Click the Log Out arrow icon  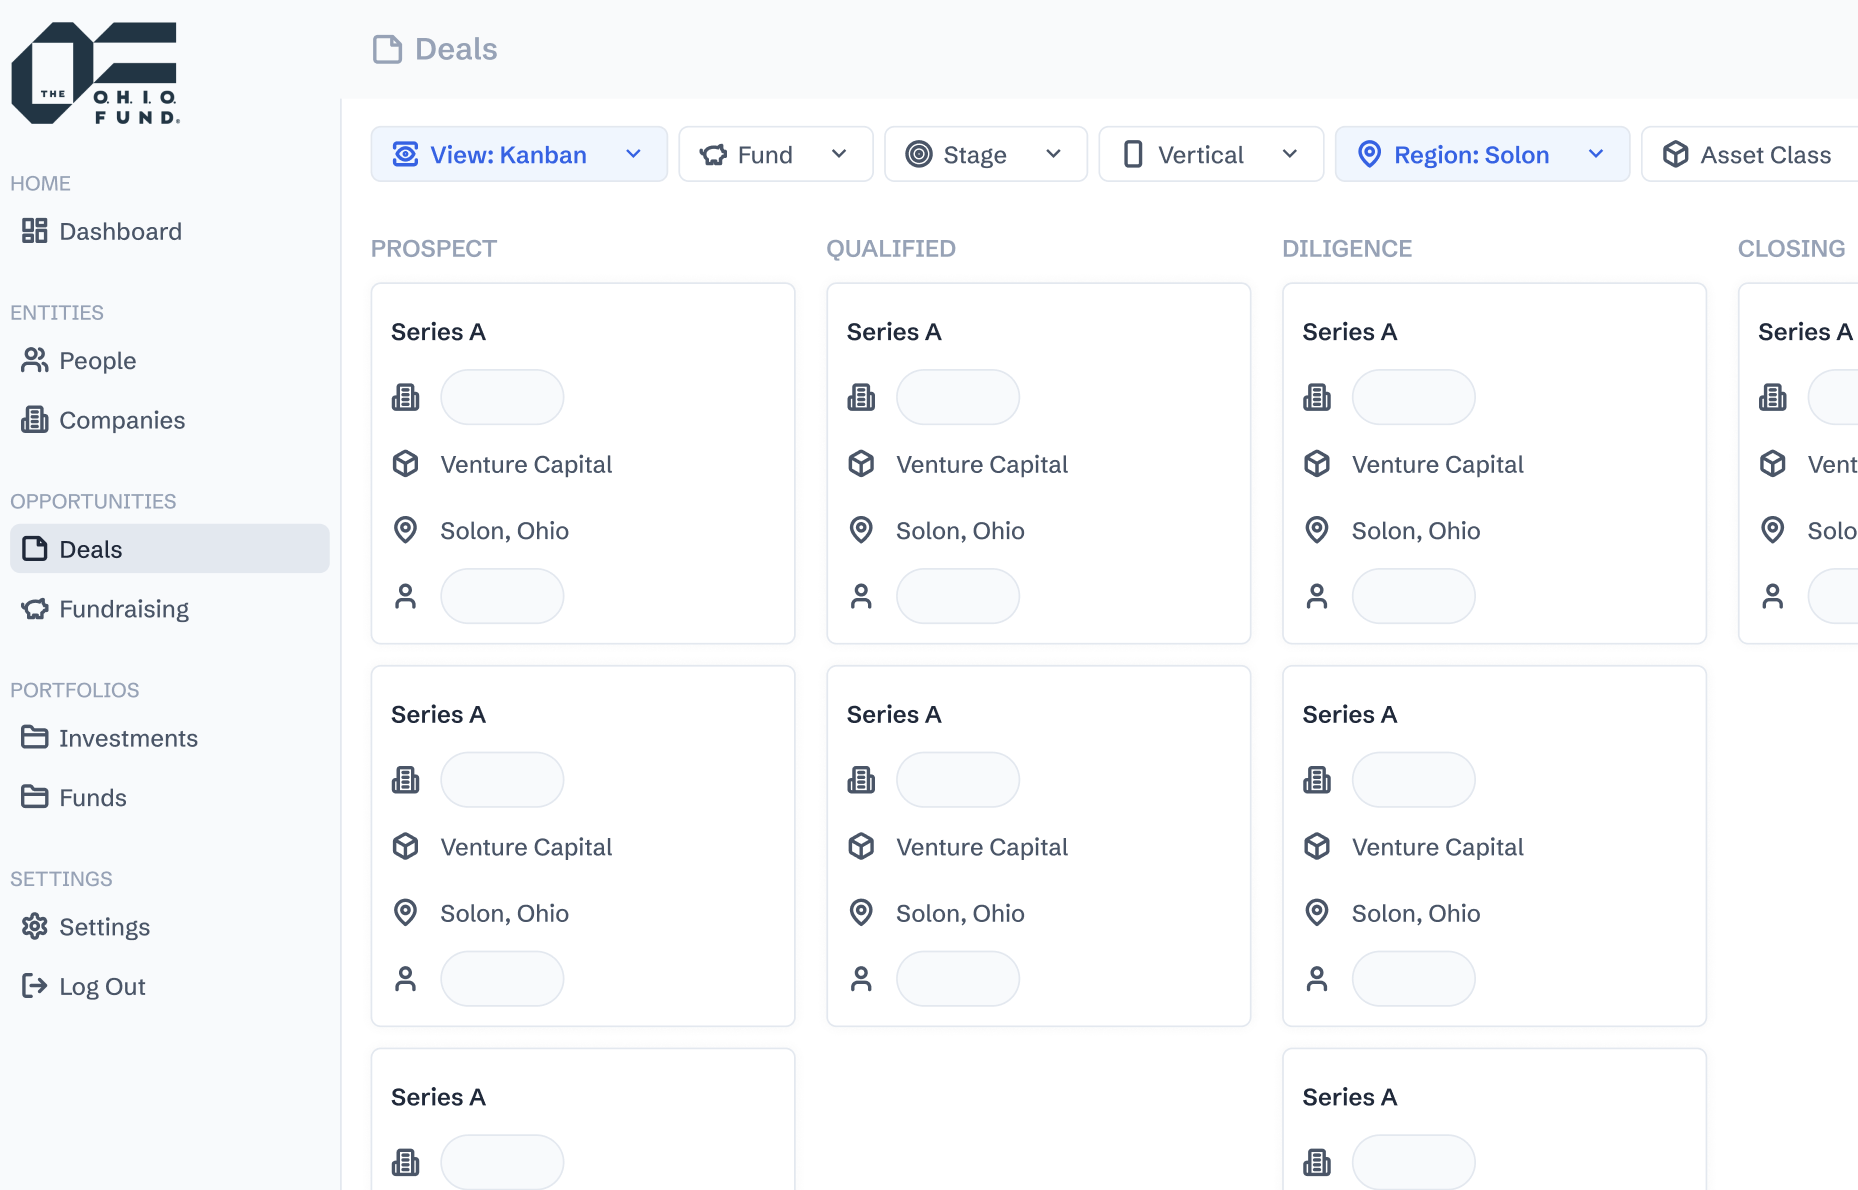click(x=34, y=986)
